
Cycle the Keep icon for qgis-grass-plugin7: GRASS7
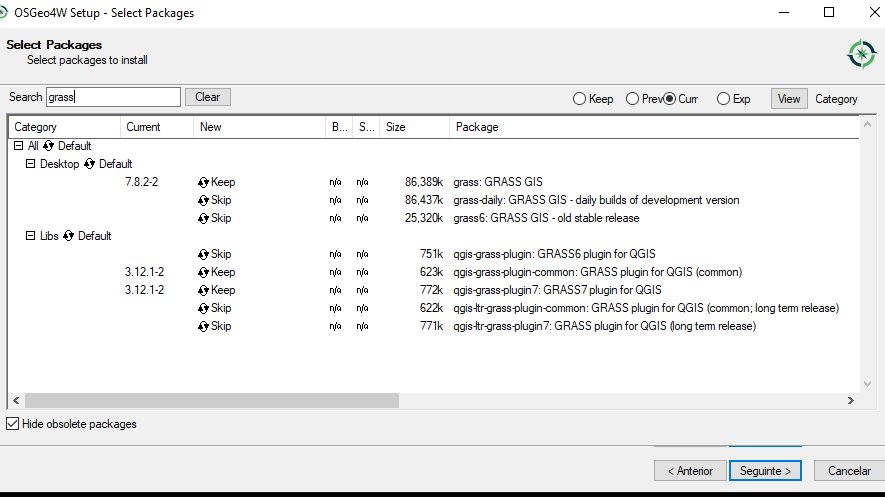tap(203, 291)
